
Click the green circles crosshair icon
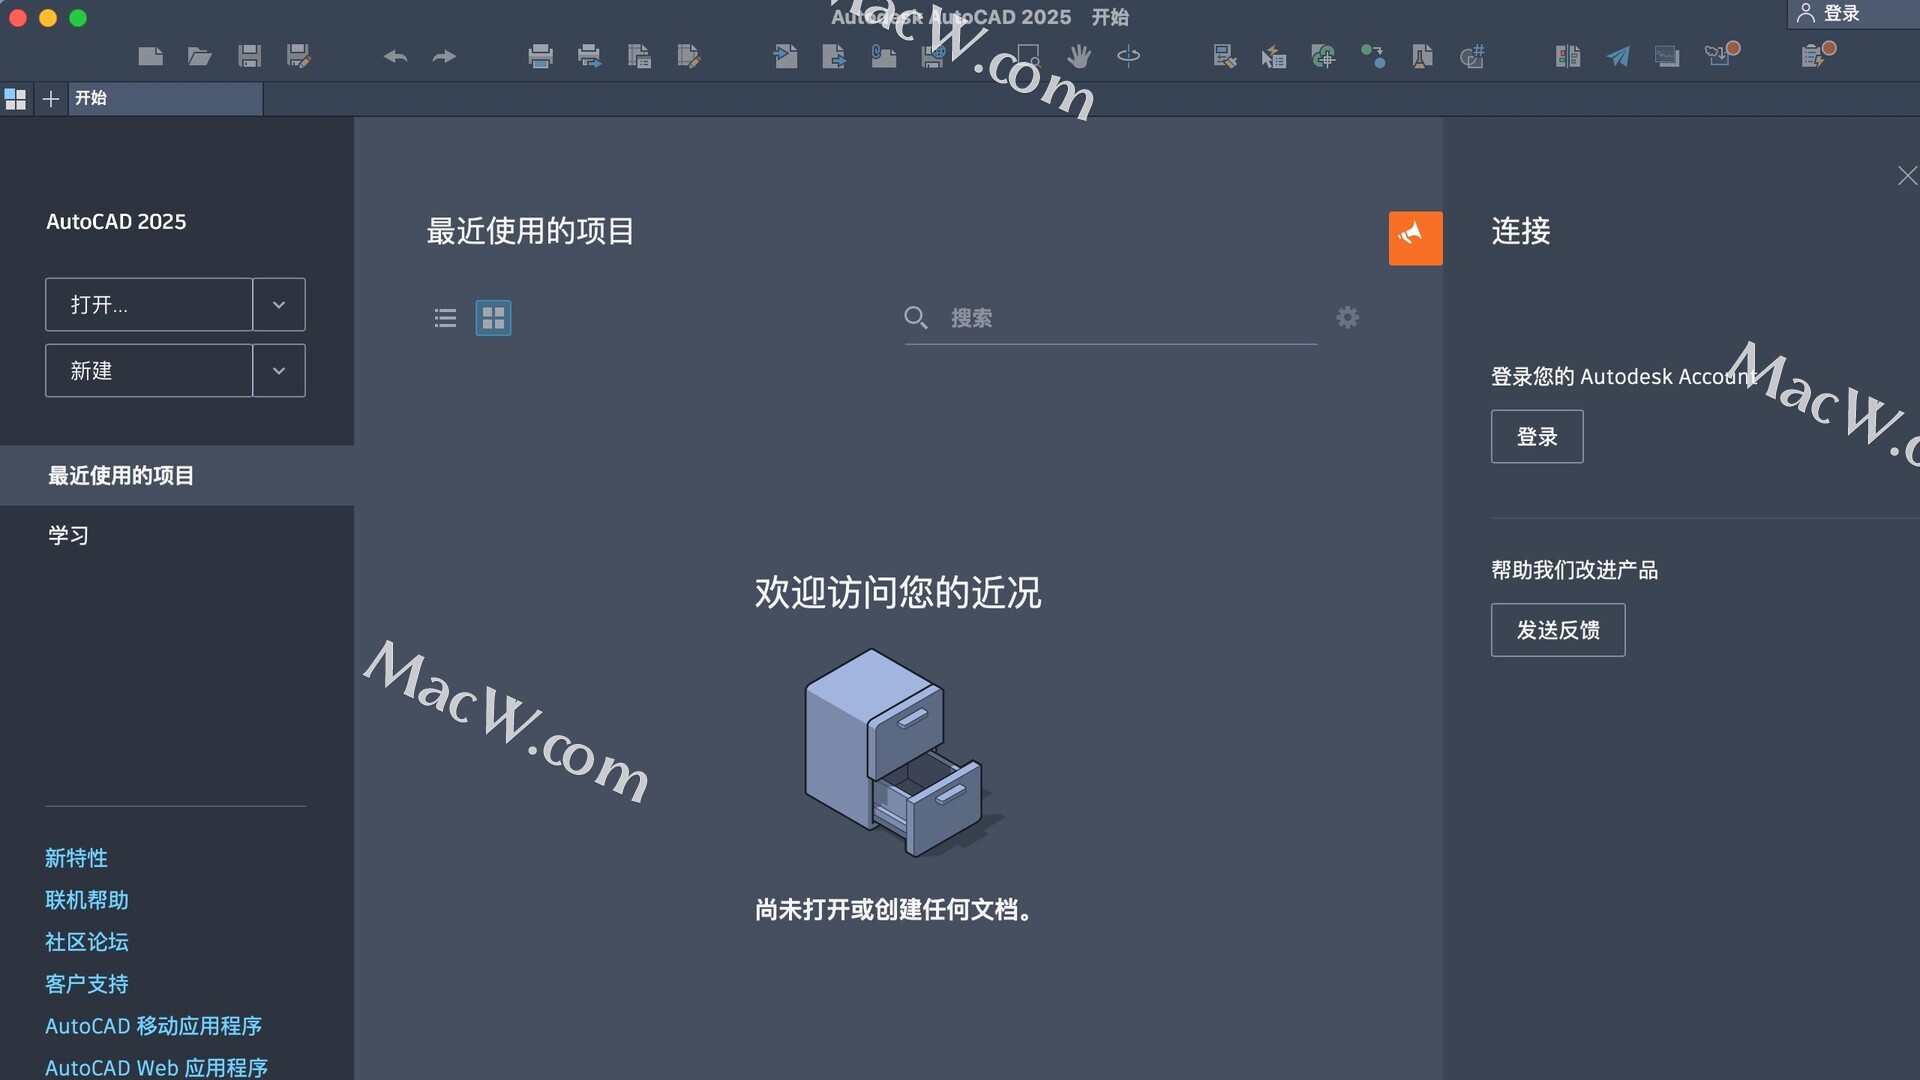(1323, 56)
